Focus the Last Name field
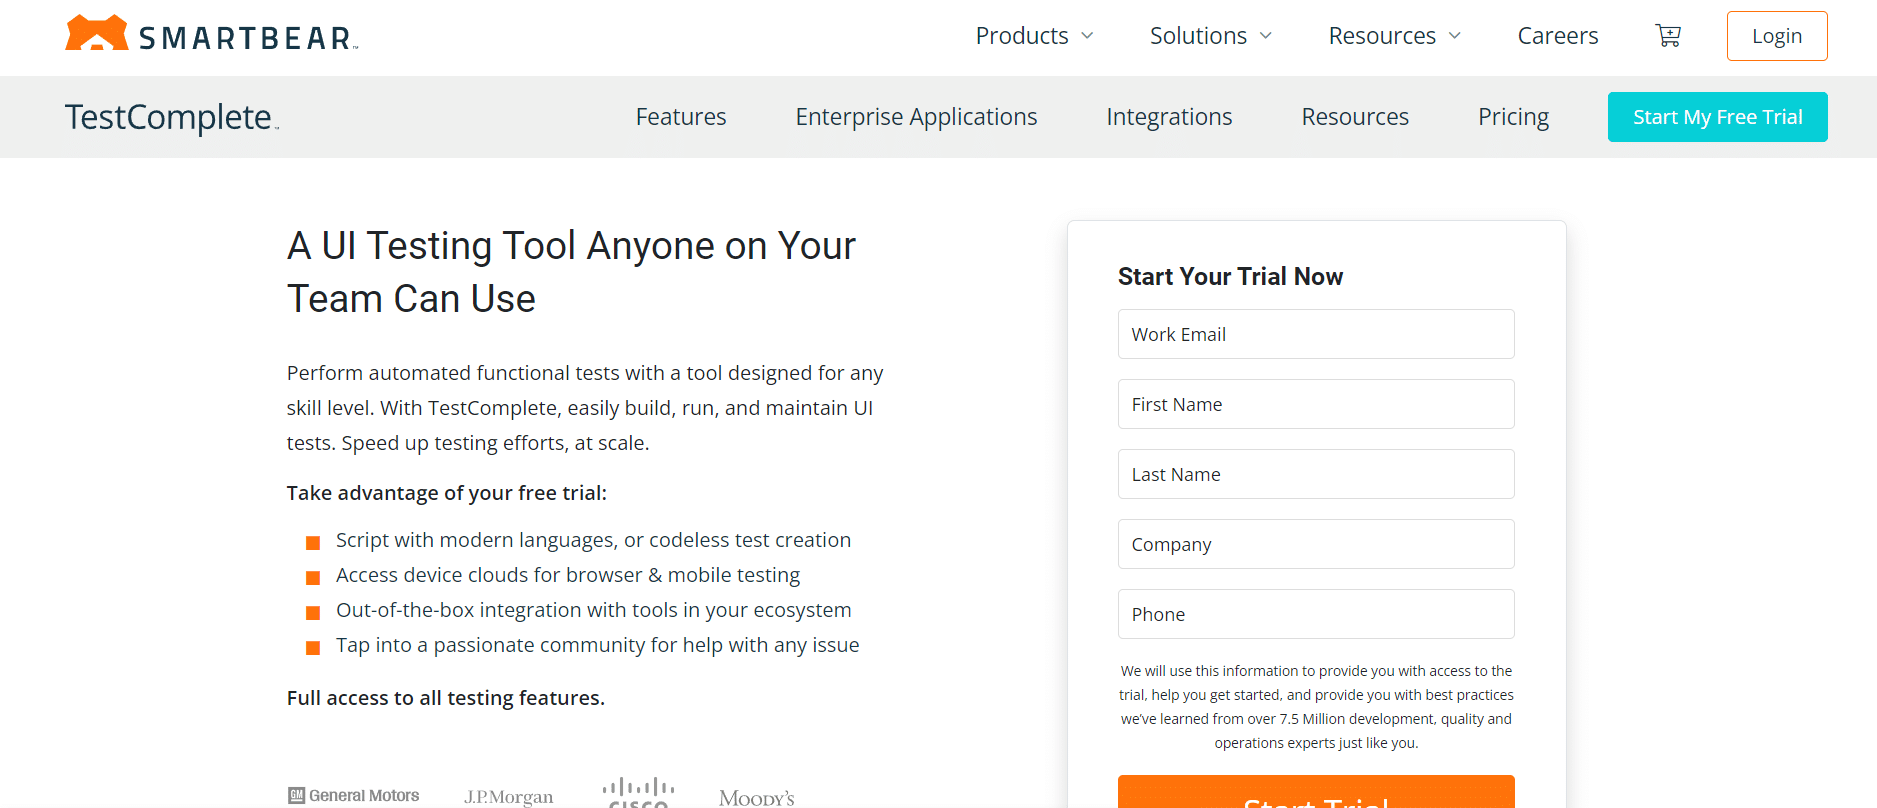The width and height of the screenshot is (1877, 808). pos(1316,474)
